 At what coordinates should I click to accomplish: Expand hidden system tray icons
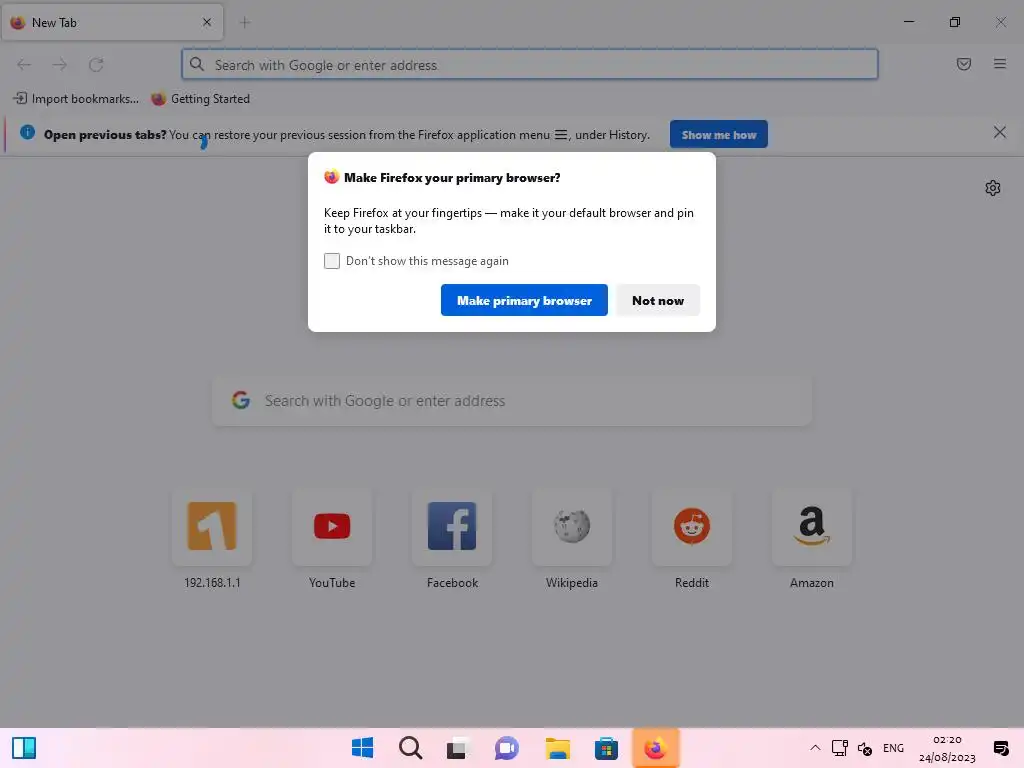(x=815, y=748)
